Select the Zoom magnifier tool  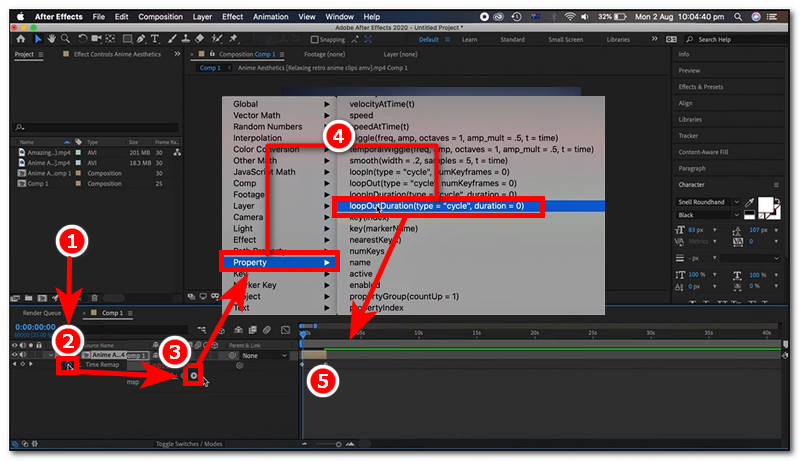(x=64, y=39)
